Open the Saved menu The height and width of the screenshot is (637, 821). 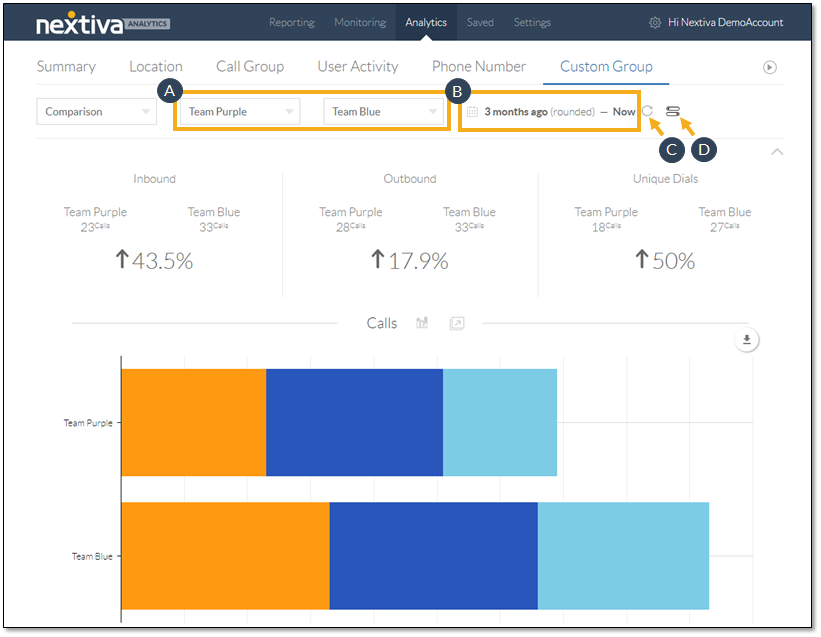(x=480, y=23)
